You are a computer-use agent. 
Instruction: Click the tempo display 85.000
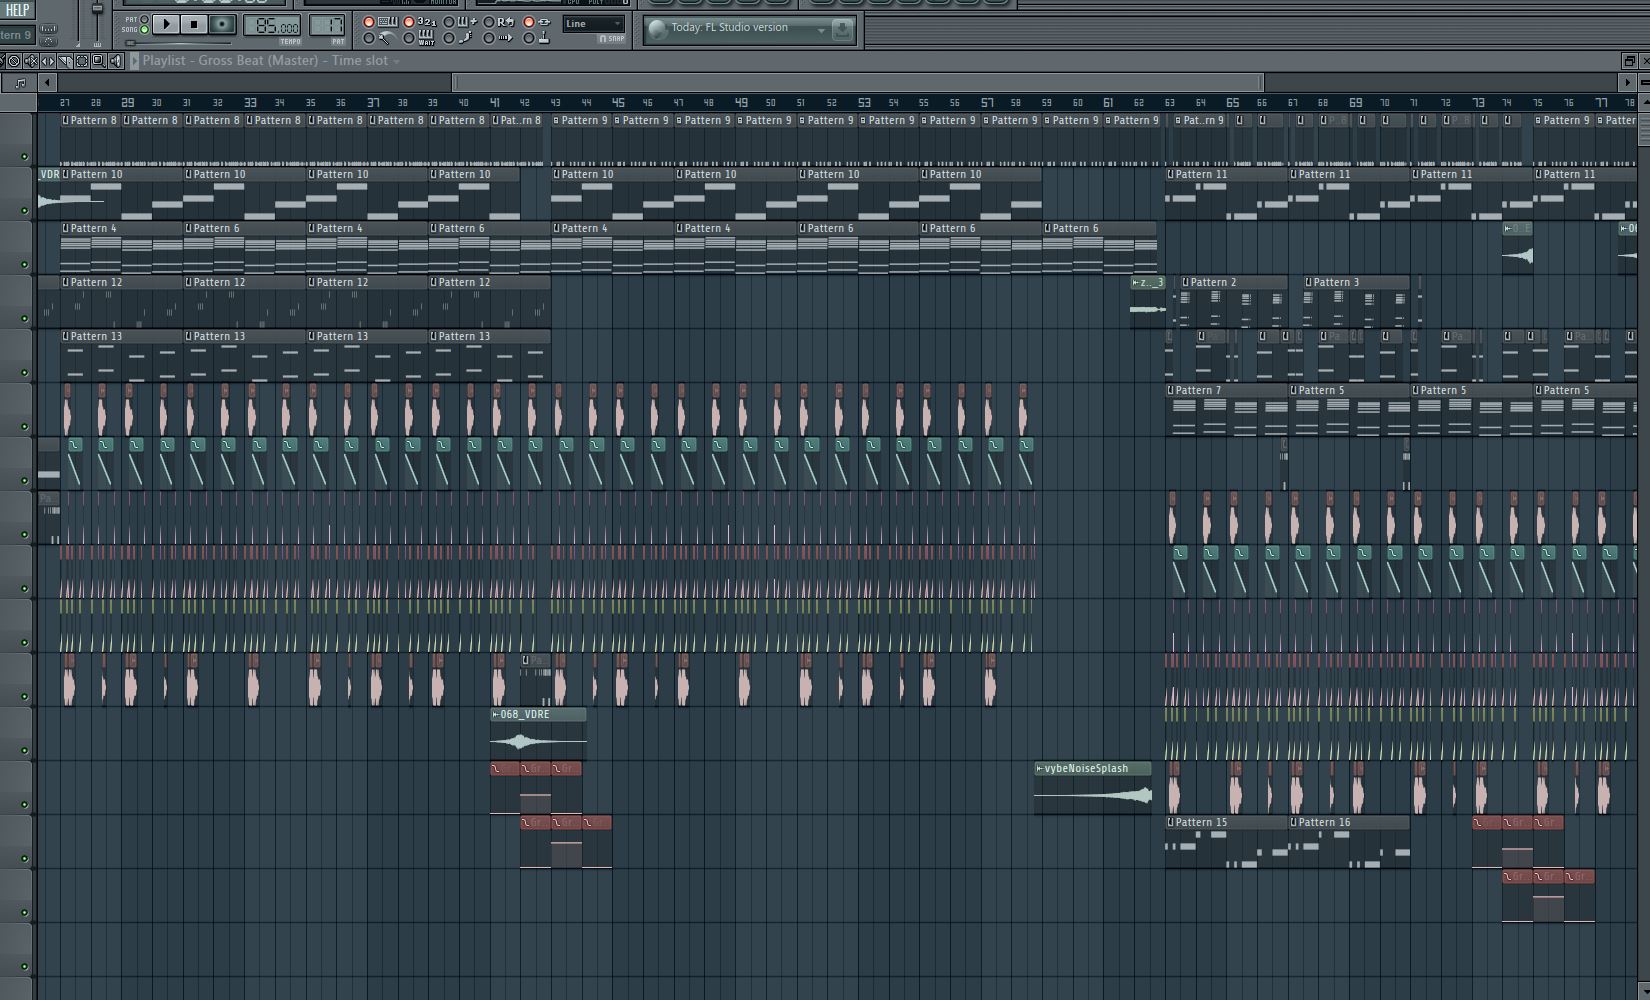click(x=272, y=26)
